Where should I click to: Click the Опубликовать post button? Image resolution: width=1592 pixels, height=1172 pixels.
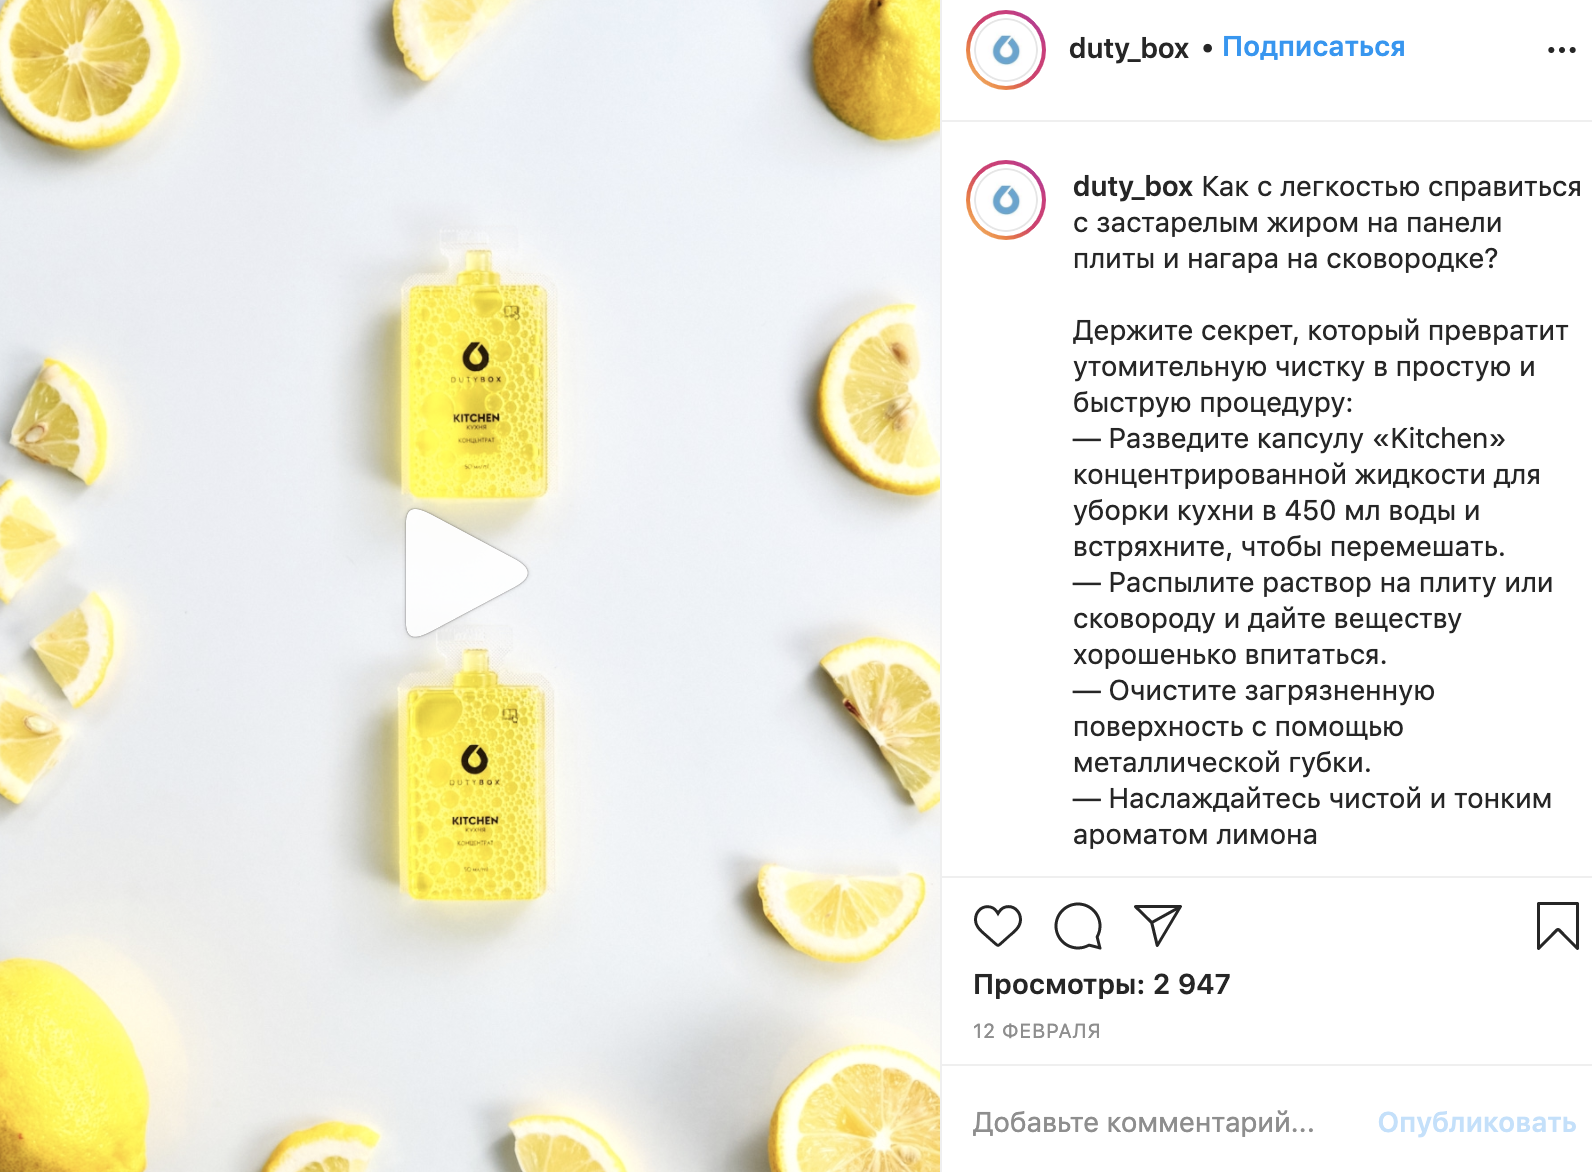click(1476, 1122)
